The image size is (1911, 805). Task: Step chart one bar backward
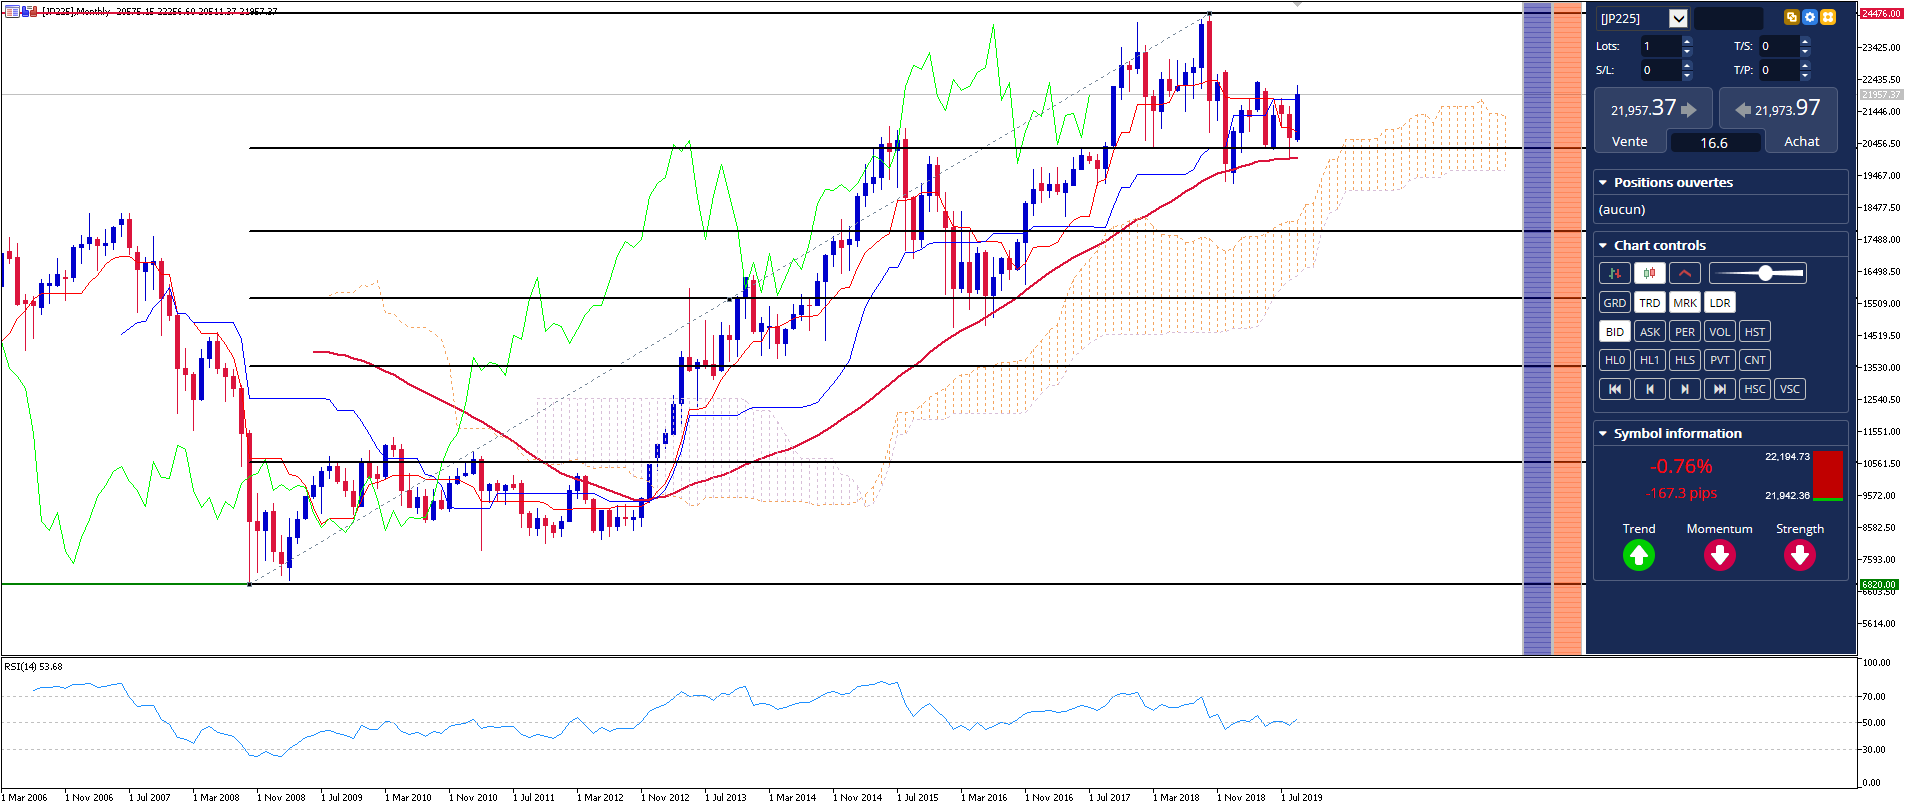point(1649,389)
